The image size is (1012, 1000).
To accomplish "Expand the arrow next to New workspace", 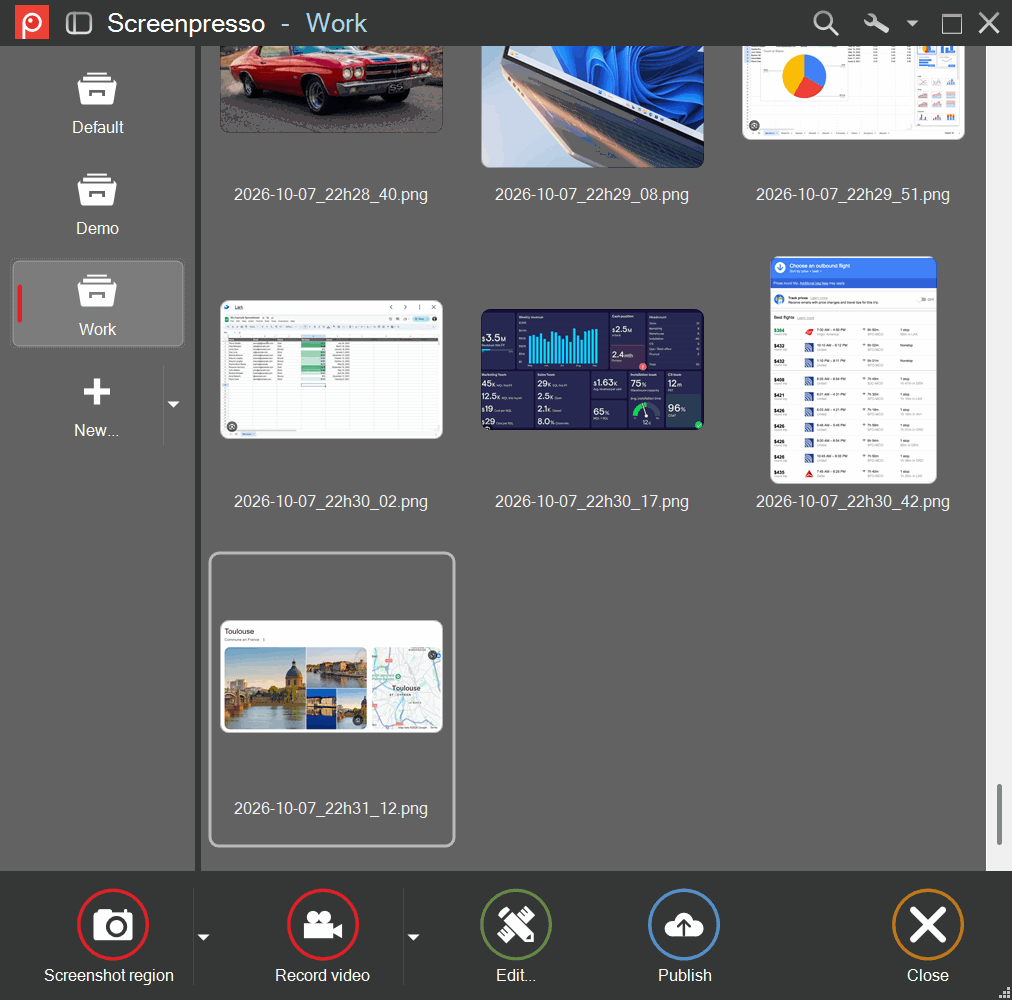I will click(173, 404).
